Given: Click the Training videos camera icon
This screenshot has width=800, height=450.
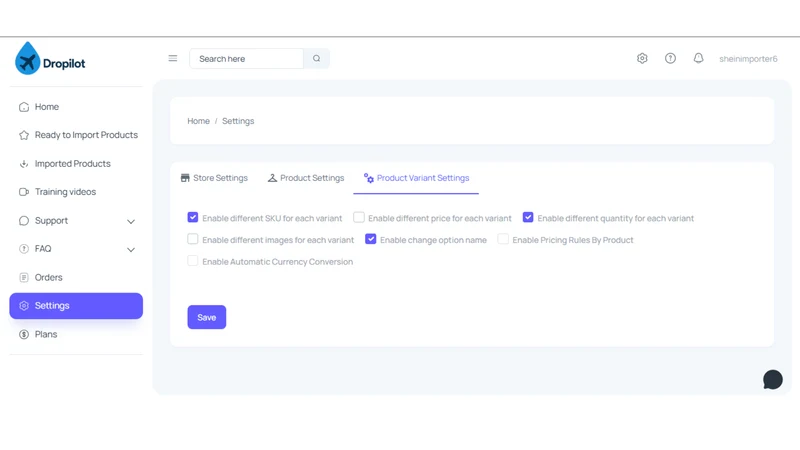Looking at the screenshot, I should 24,192.
